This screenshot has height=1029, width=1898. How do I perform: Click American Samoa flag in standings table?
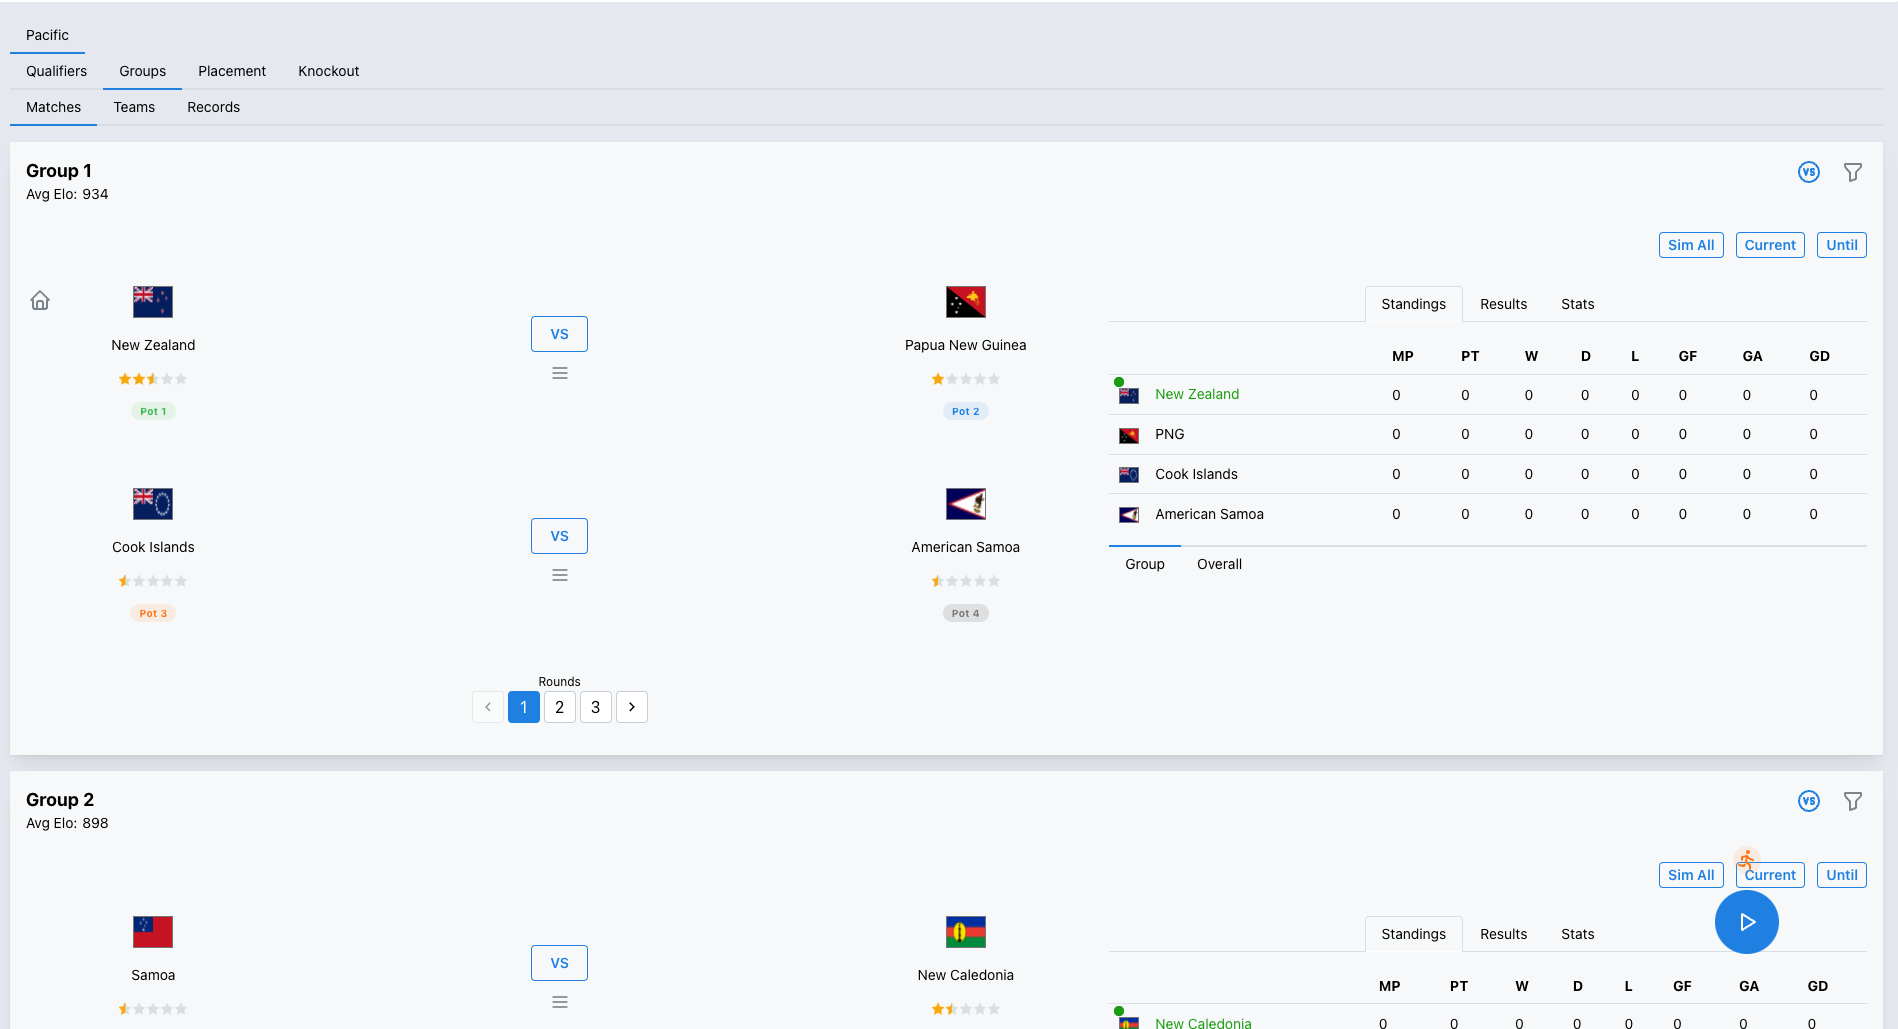[1129, 515]
